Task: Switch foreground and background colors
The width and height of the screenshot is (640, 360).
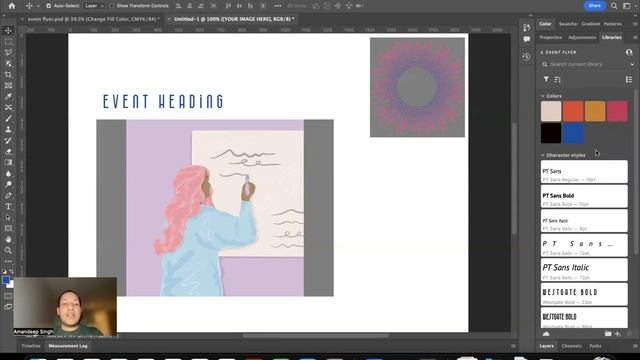Action: 11,271
